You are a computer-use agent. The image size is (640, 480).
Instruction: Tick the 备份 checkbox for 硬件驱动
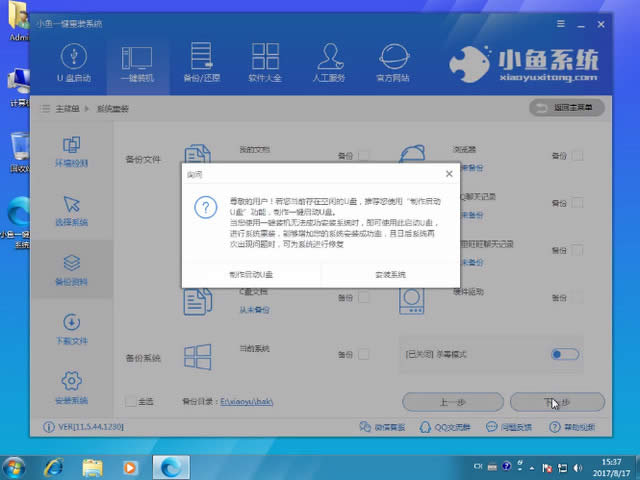577,297
